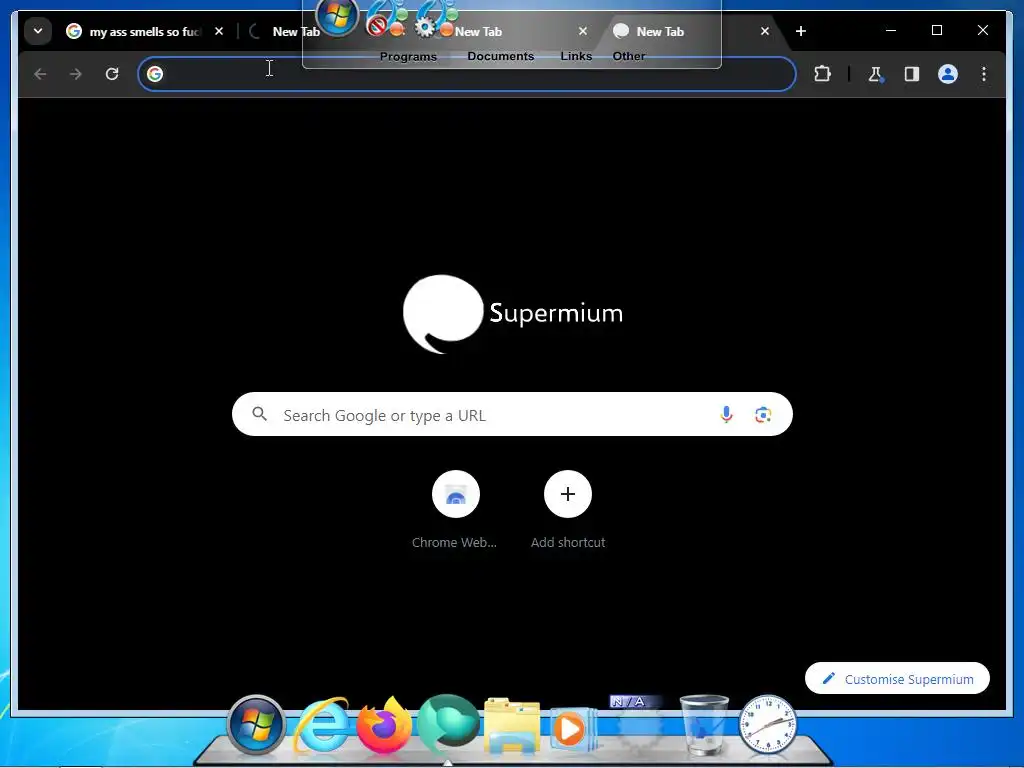Click the Windows Start orb in dock
This screenshot has width=1024, height=768.
(256, 725)
